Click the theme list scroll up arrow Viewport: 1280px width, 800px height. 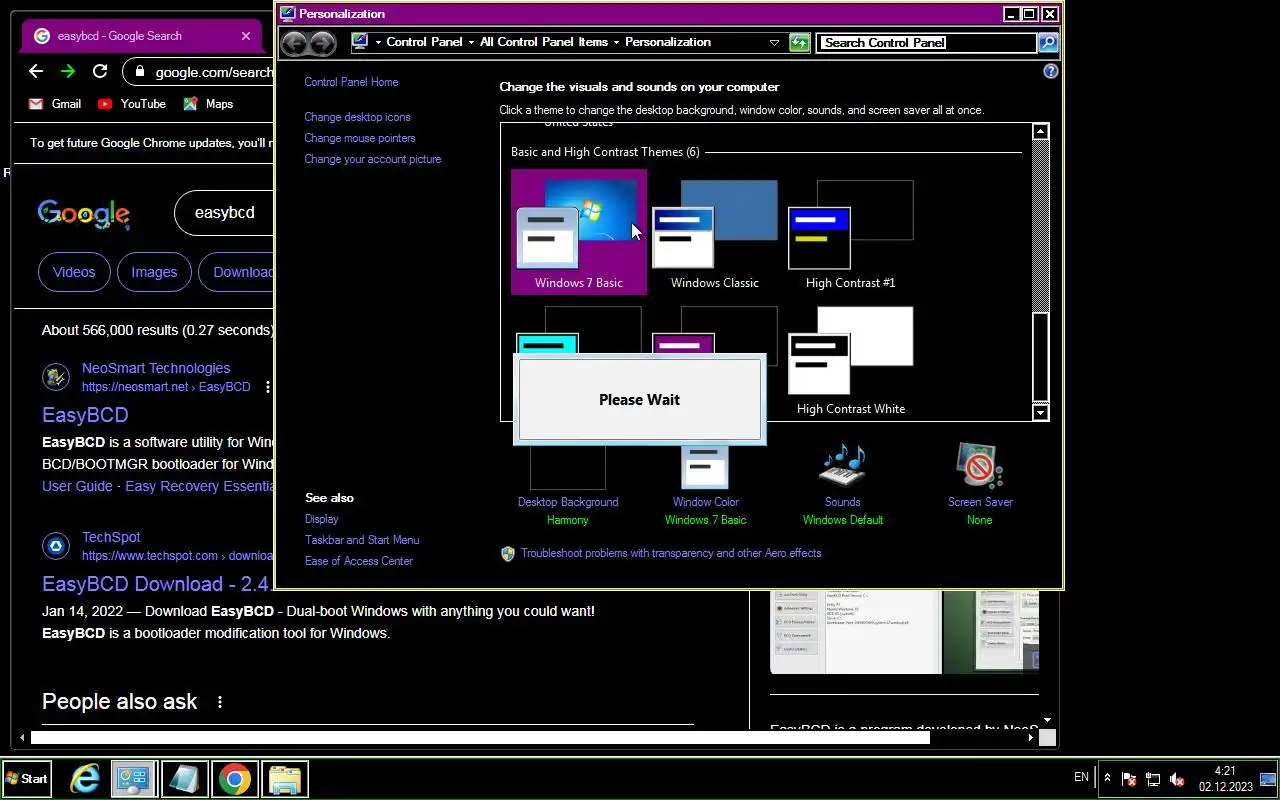[1040, 132]
